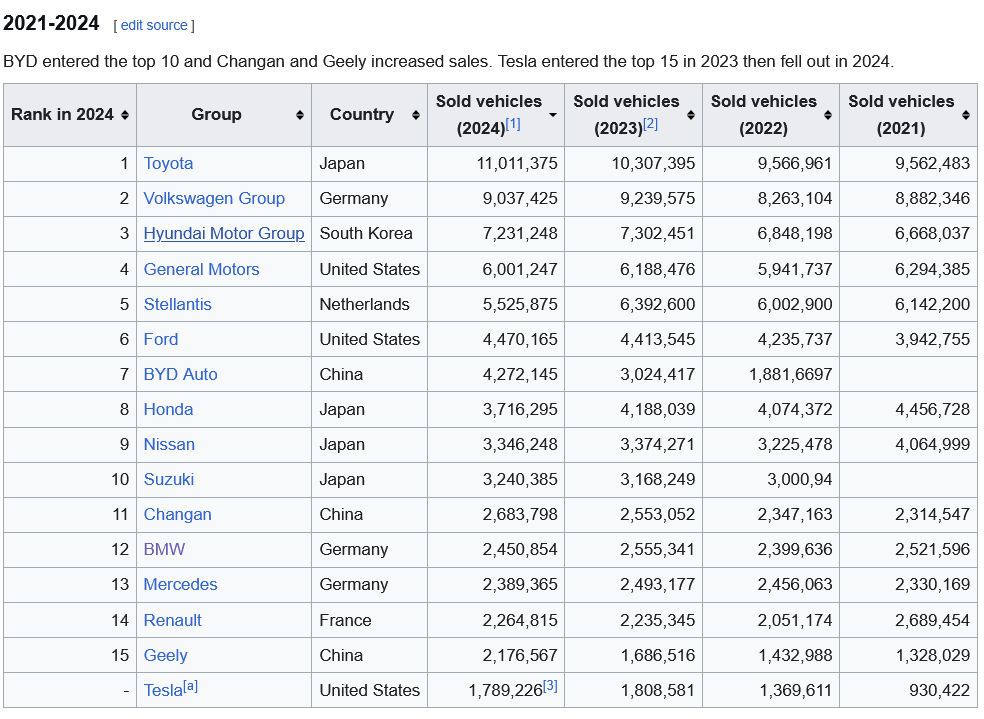Select Toyota's 2023 value 10,307,395

tap(653, 164)
